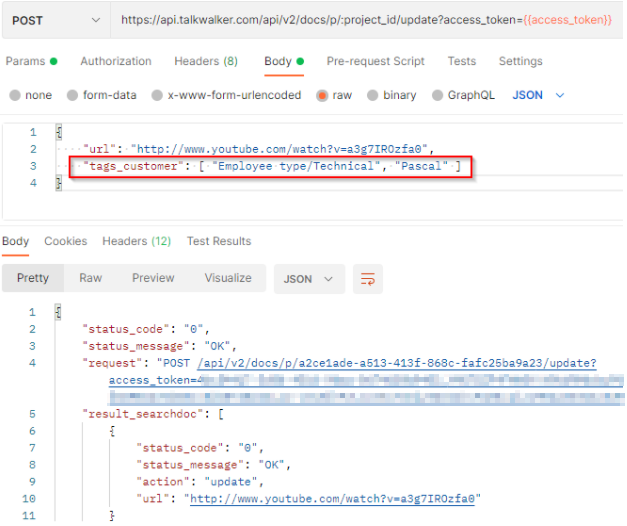This screenshot has height=526, width=627.
Task: Click the request URL input field
Action: 366,20
